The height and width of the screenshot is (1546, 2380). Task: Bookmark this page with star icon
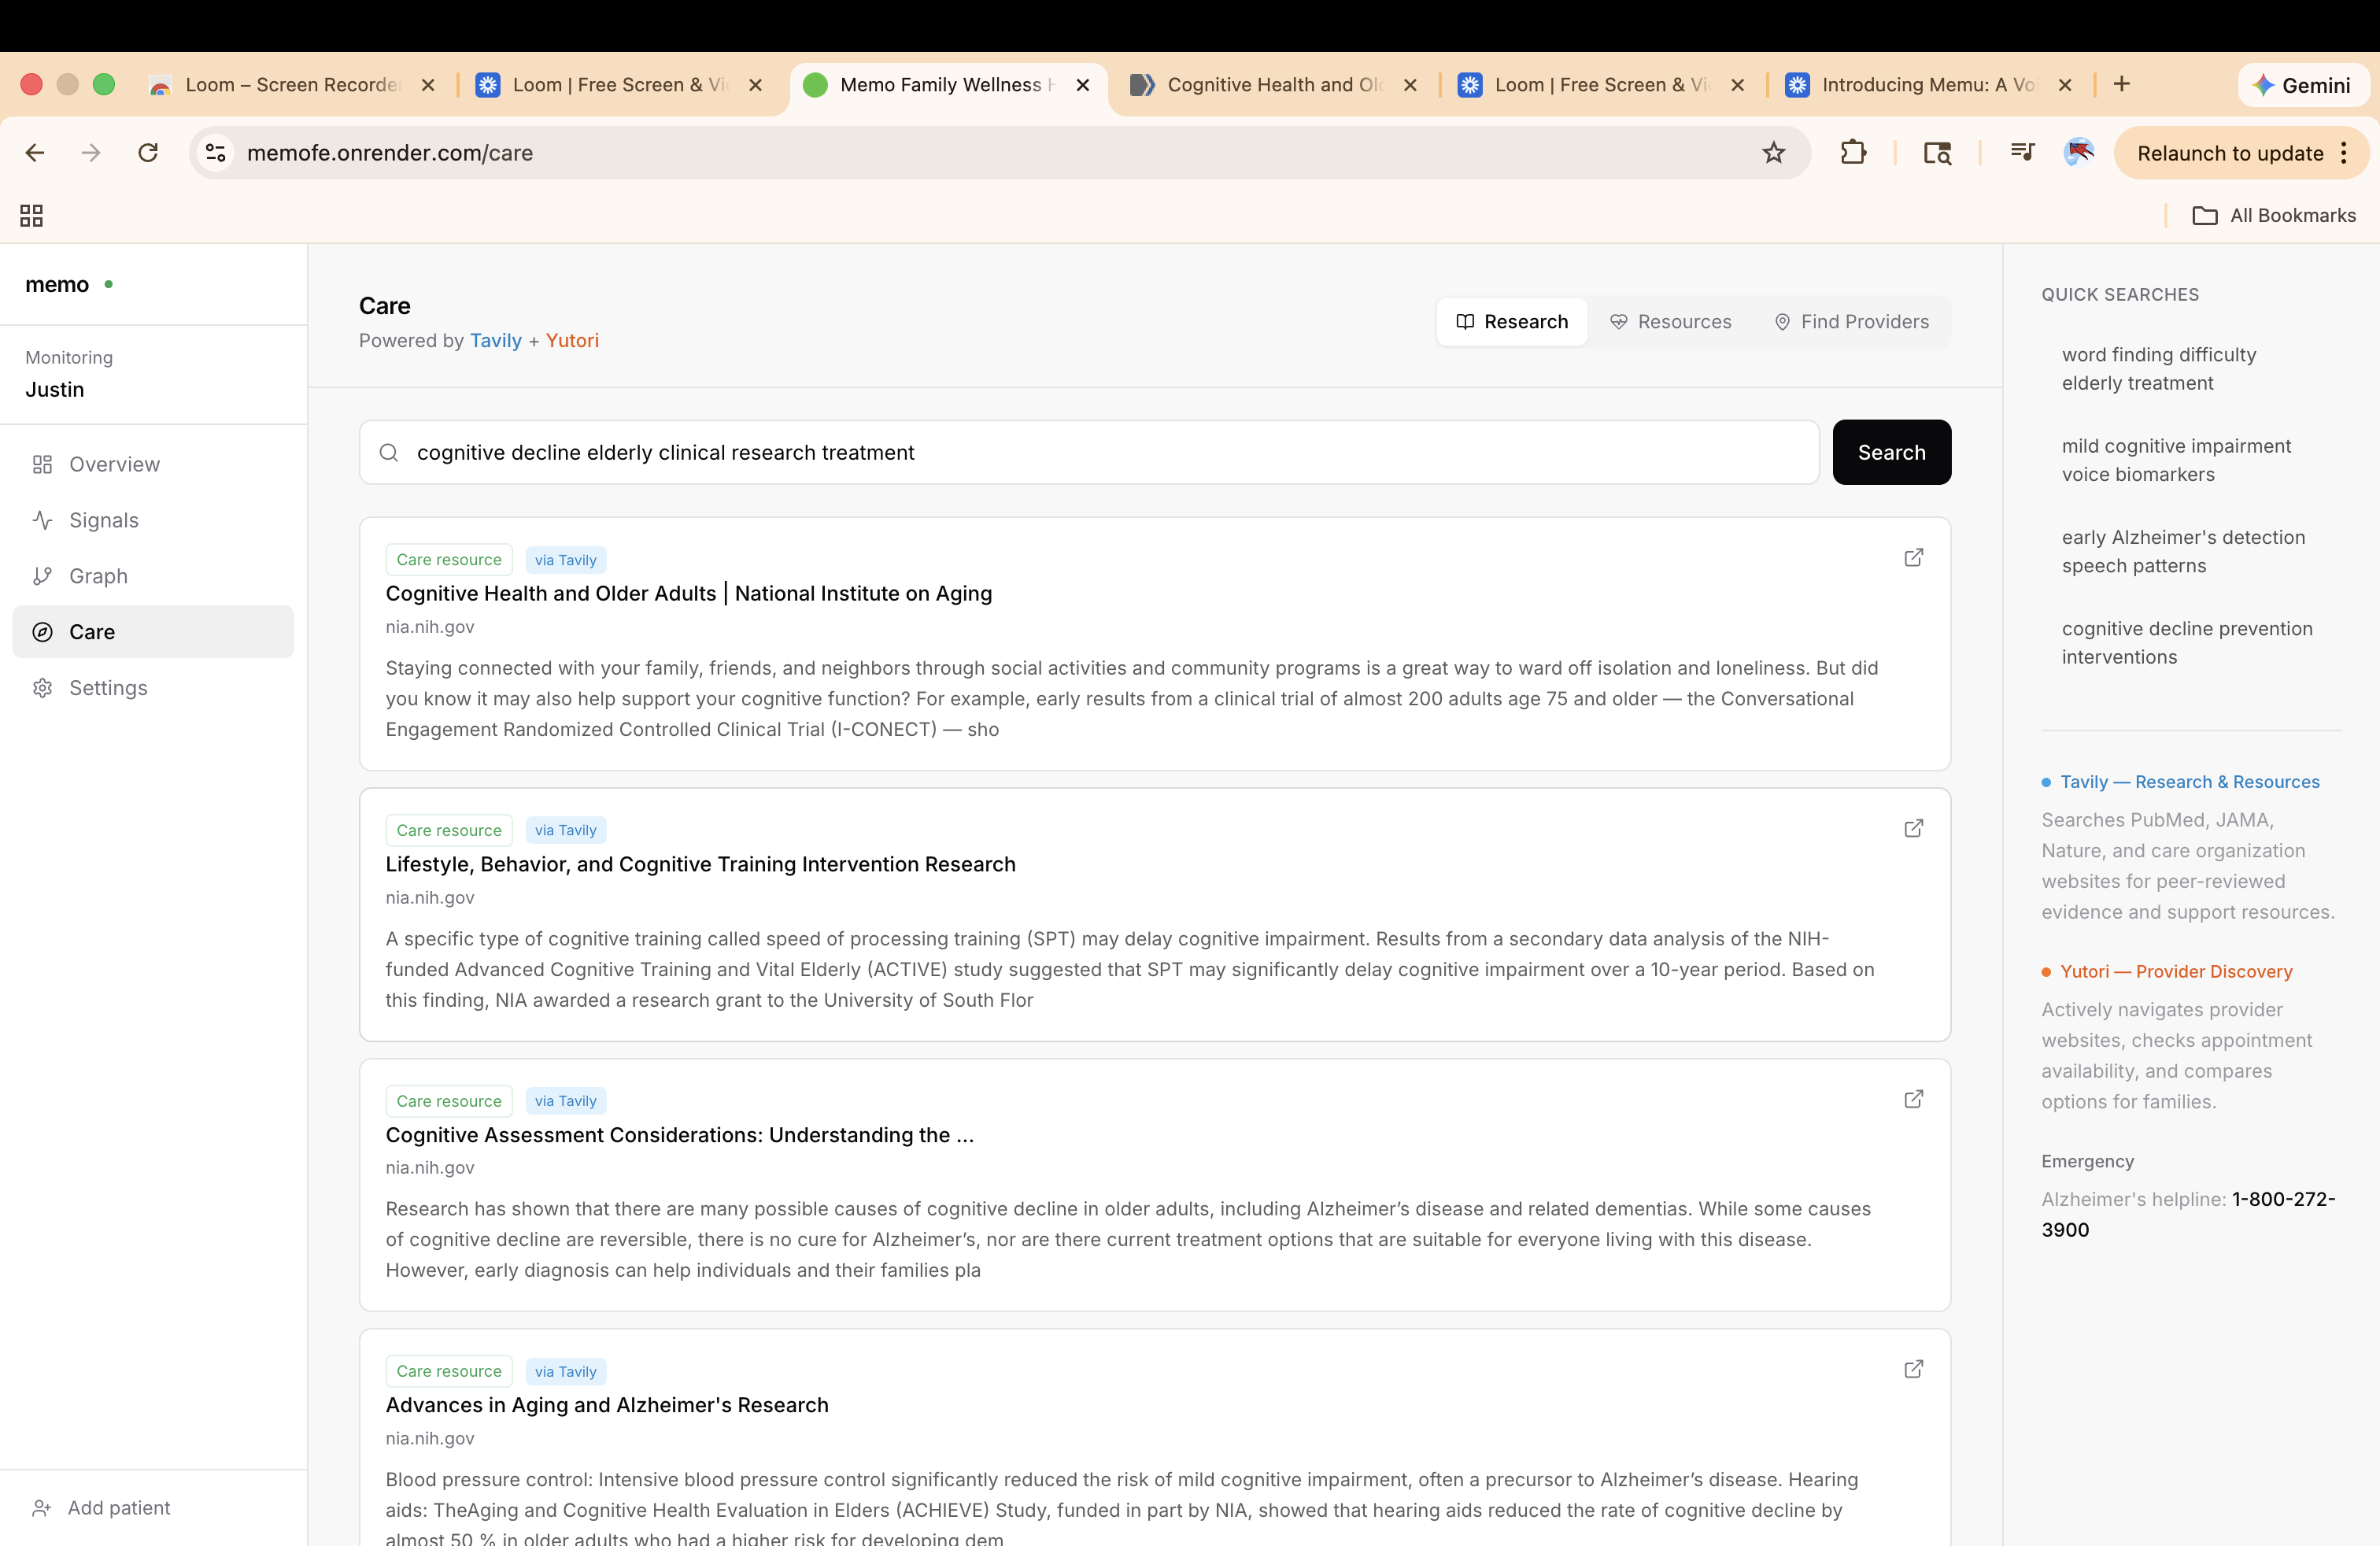tap(1773, 153)
